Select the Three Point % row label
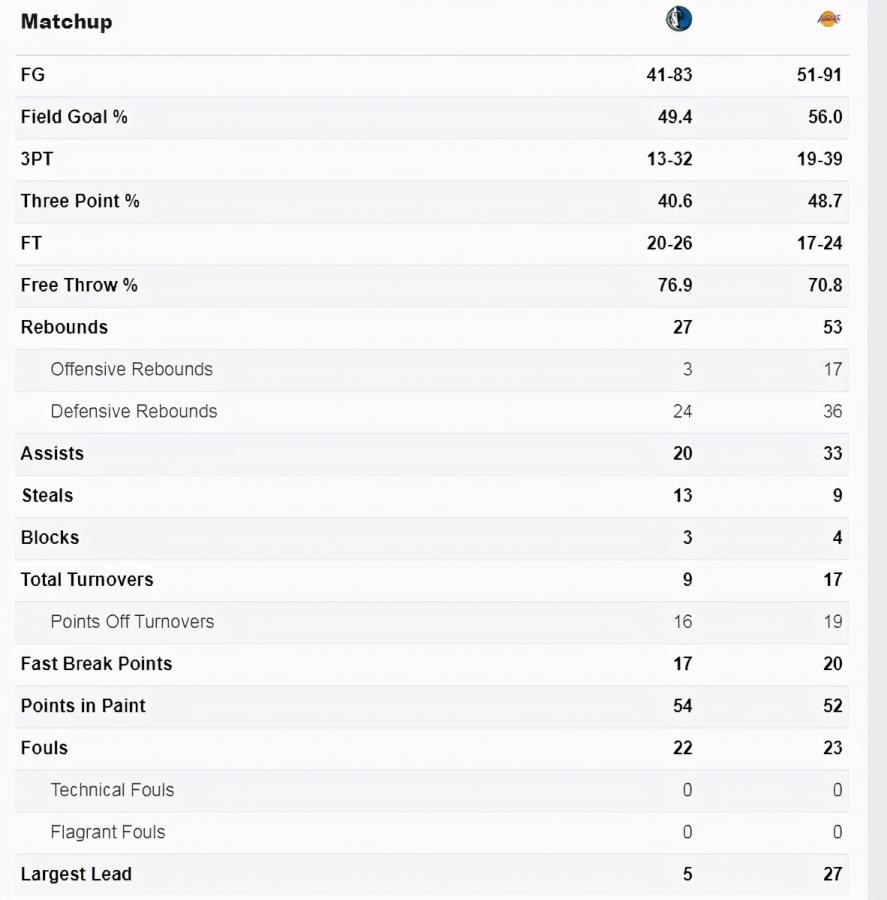The image size is (887, 900). 80,201
